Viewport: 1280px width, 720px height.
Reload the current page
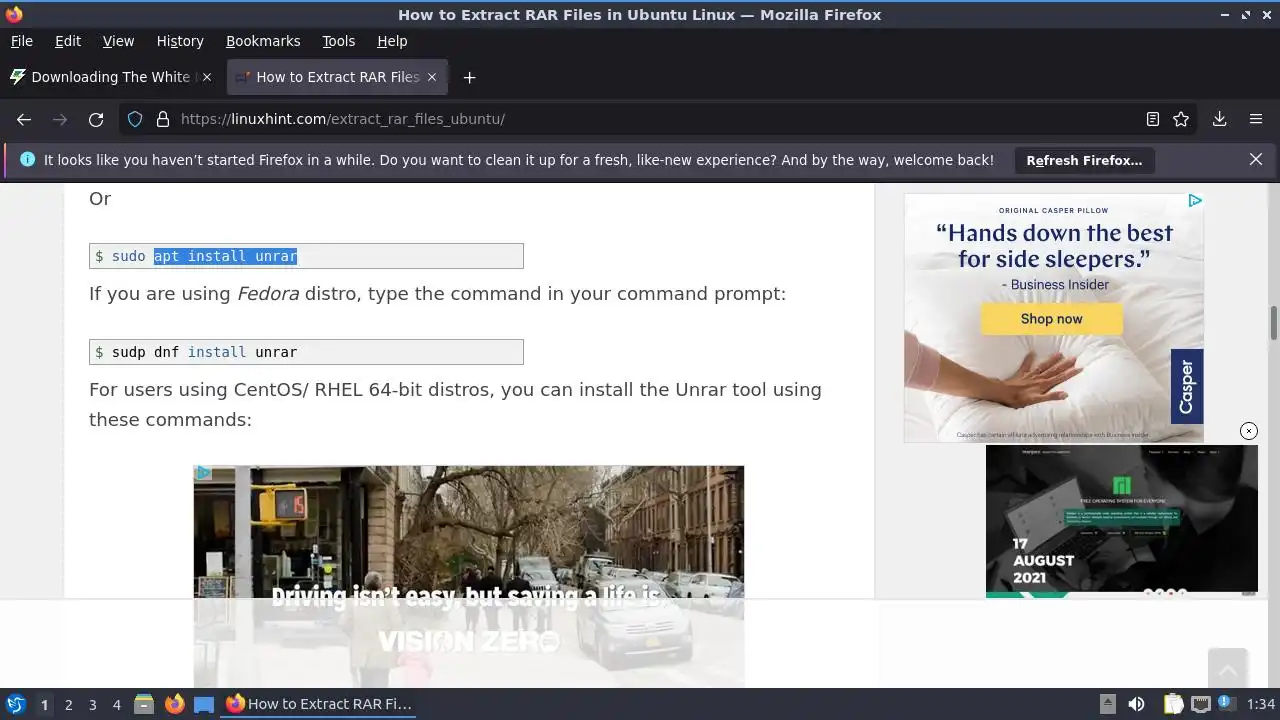tap(96, 119)
